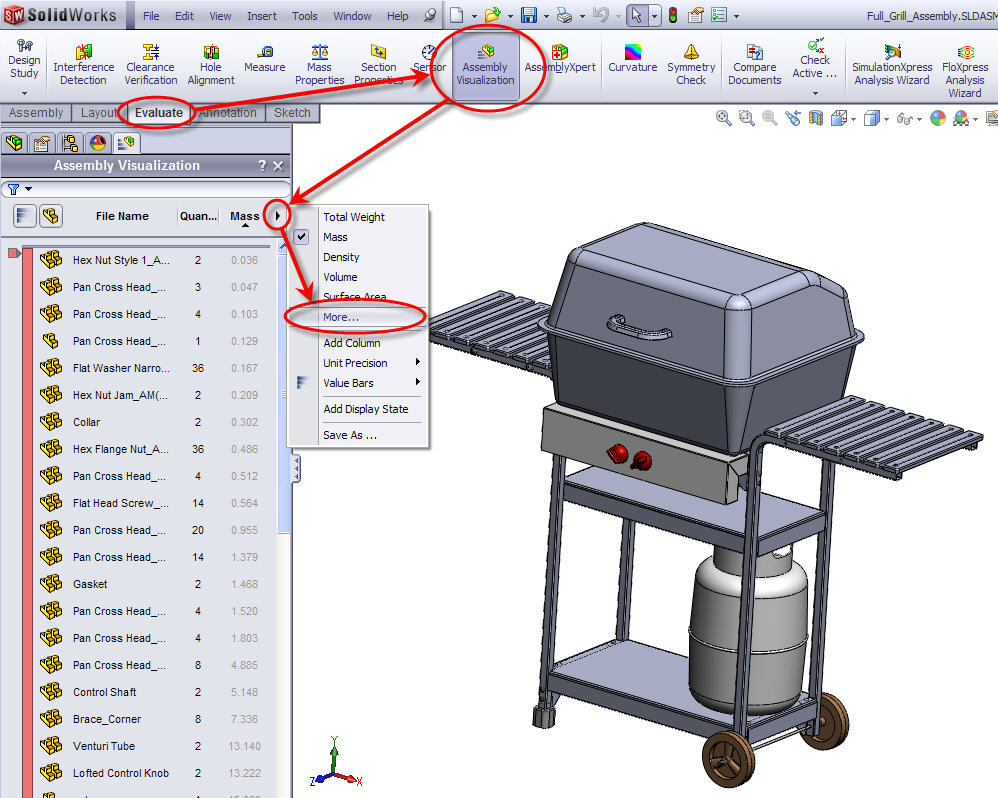The width and height of the screenshot is (998, 798).
Task: Toggle grouped display of identical components
Action: [53, 216]
